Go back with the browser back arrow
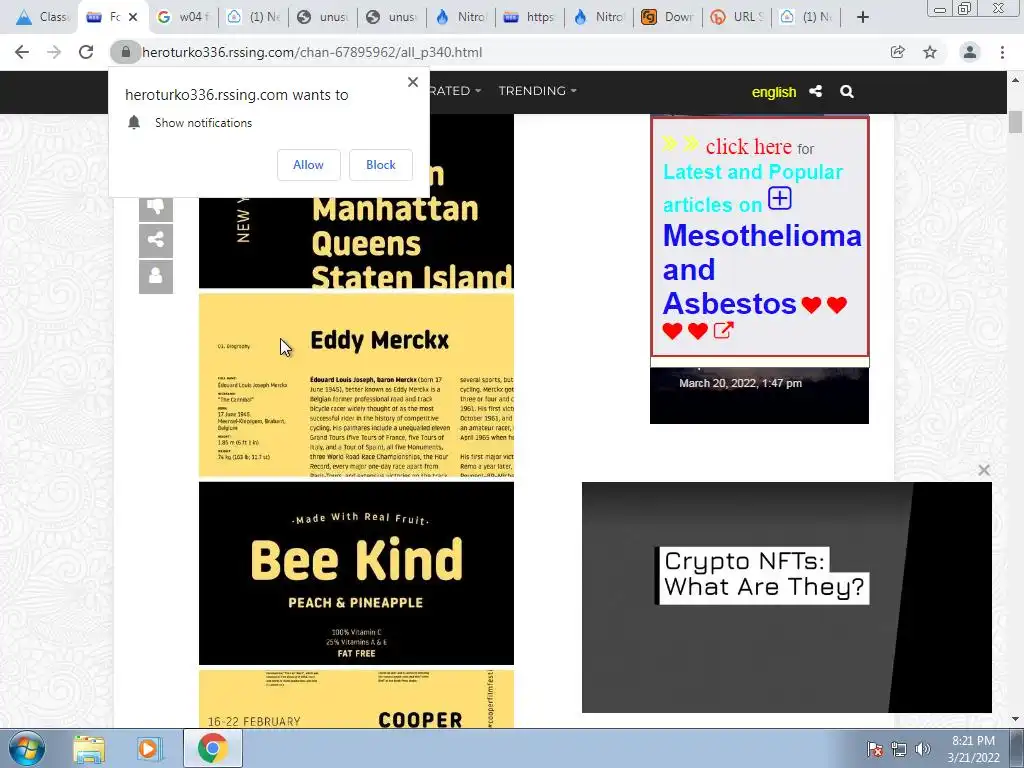Viewport: 1024px width, 768px height. [x=22, y=52]
